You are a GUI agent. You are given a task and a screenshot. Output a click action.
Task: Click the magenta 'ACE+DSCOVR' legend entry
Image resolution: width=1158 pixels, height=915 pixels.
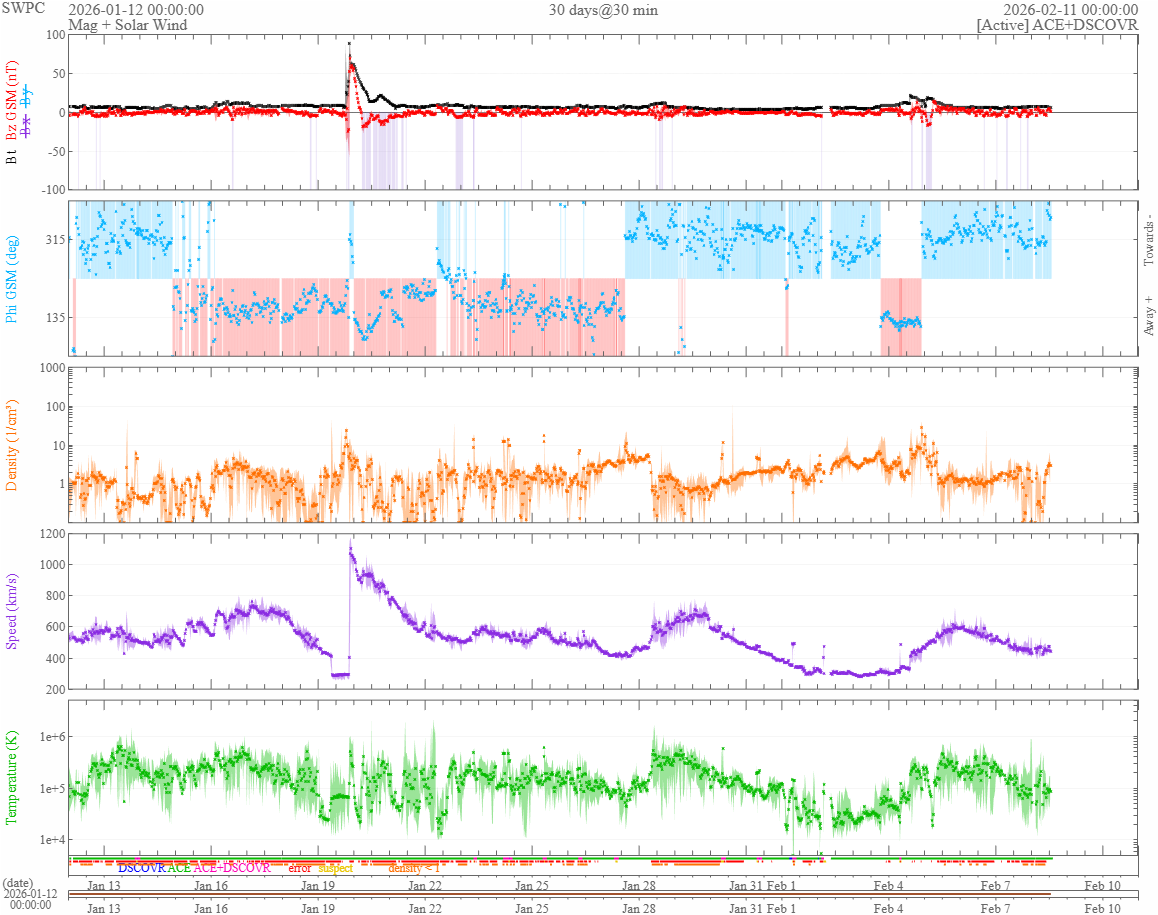tap(232, 868)
